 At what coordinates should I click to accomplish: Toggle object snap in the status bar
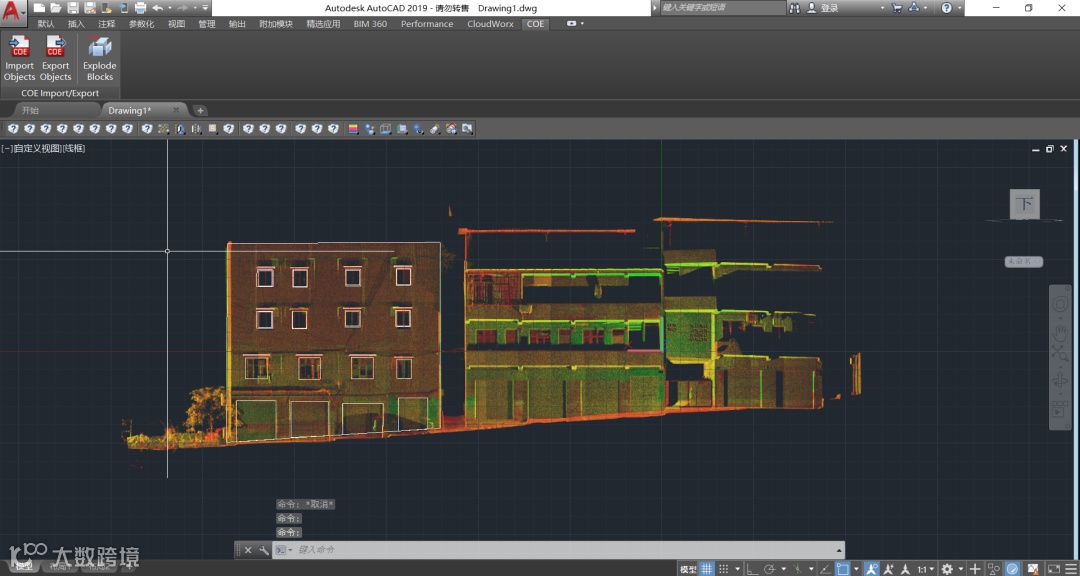842,569
